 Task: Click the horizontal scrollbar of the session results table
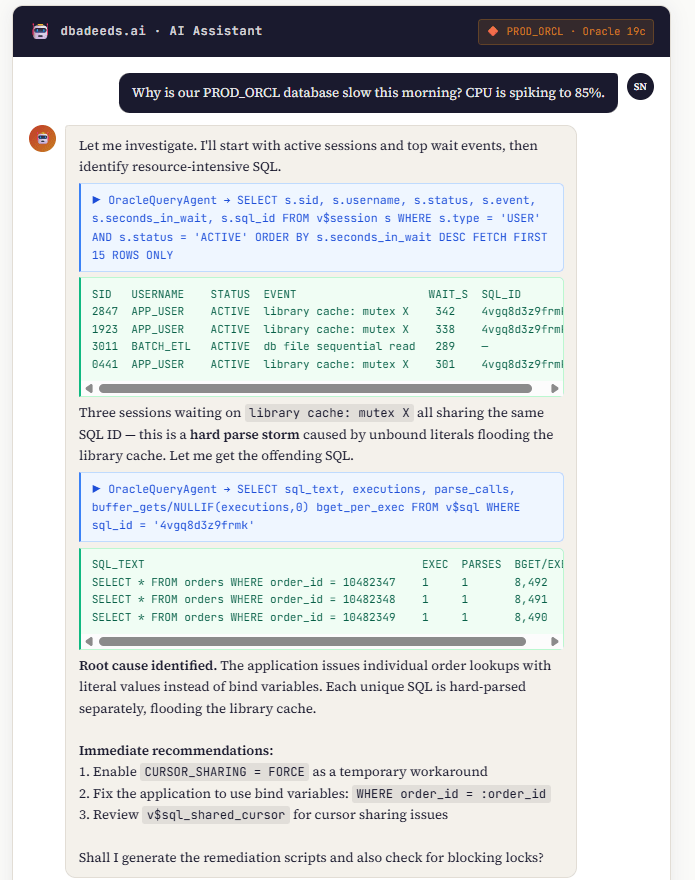tap(315, 388)
